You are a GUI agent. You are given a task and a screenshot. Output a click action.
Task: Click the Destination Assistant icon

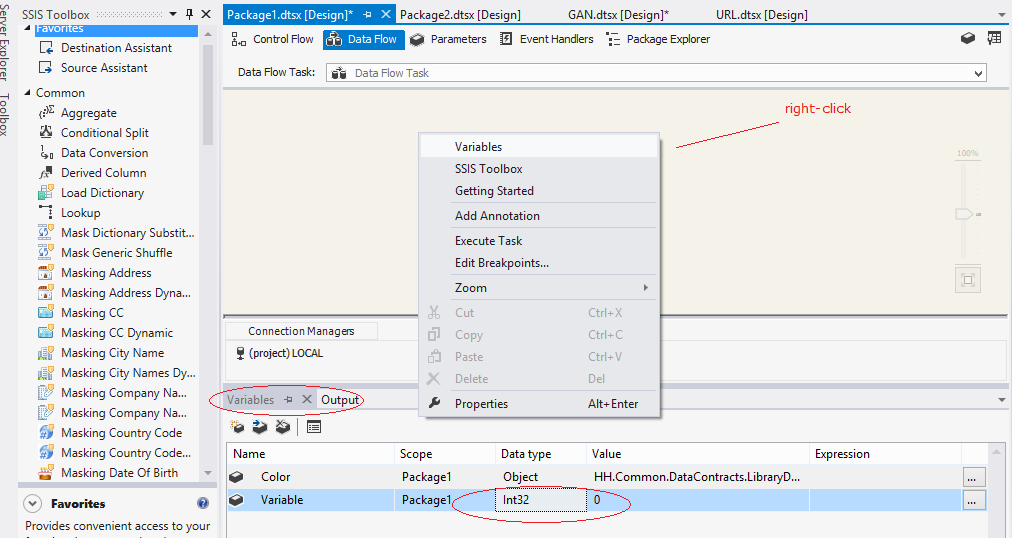click(x=46, y=48)
